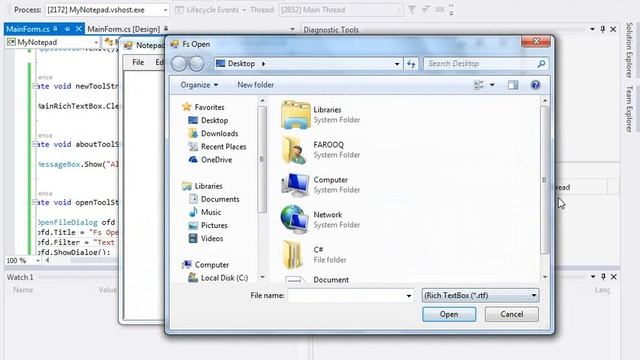Open Documents library in navigation pane
The image size is (640, 360).
pyautogui.click(x=220, y=199)
